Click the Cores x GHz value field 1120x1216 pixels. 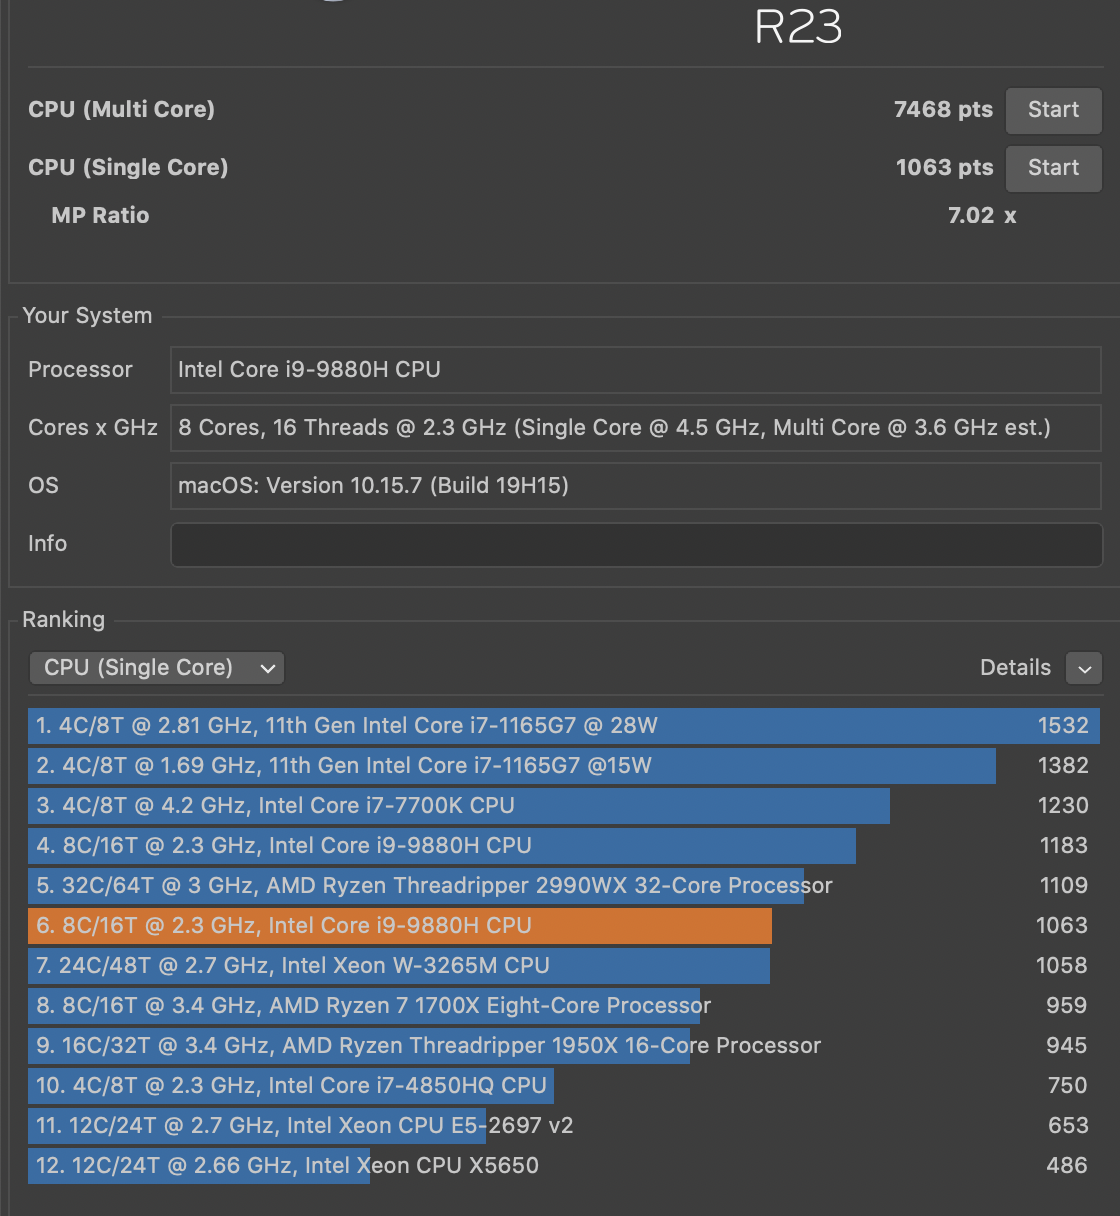point(636,428)
